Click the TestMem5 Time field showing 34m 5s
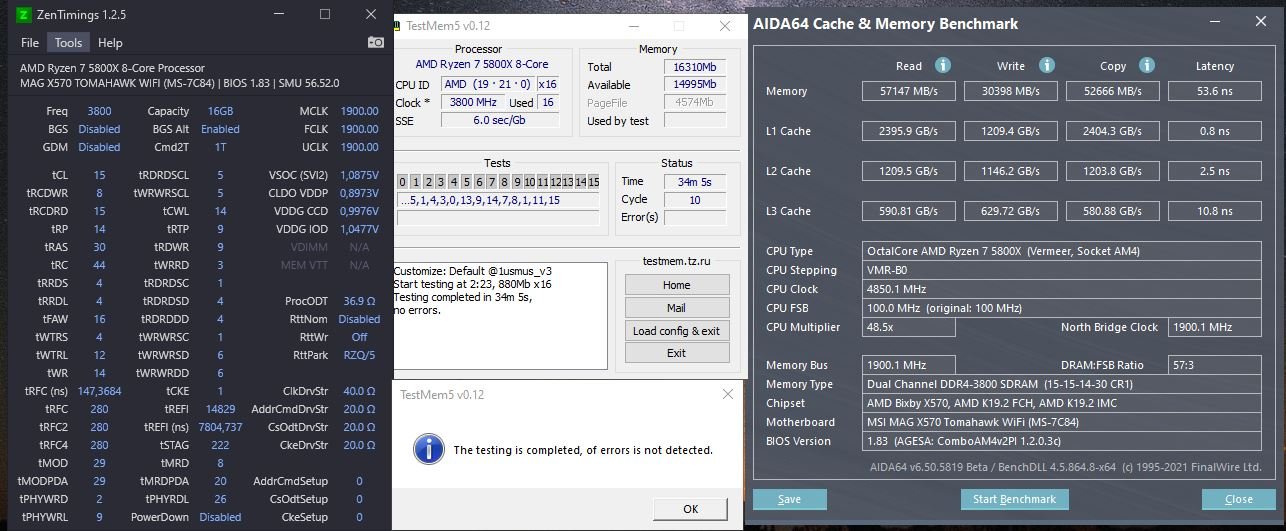1286x531 pixels. point(696,182)
